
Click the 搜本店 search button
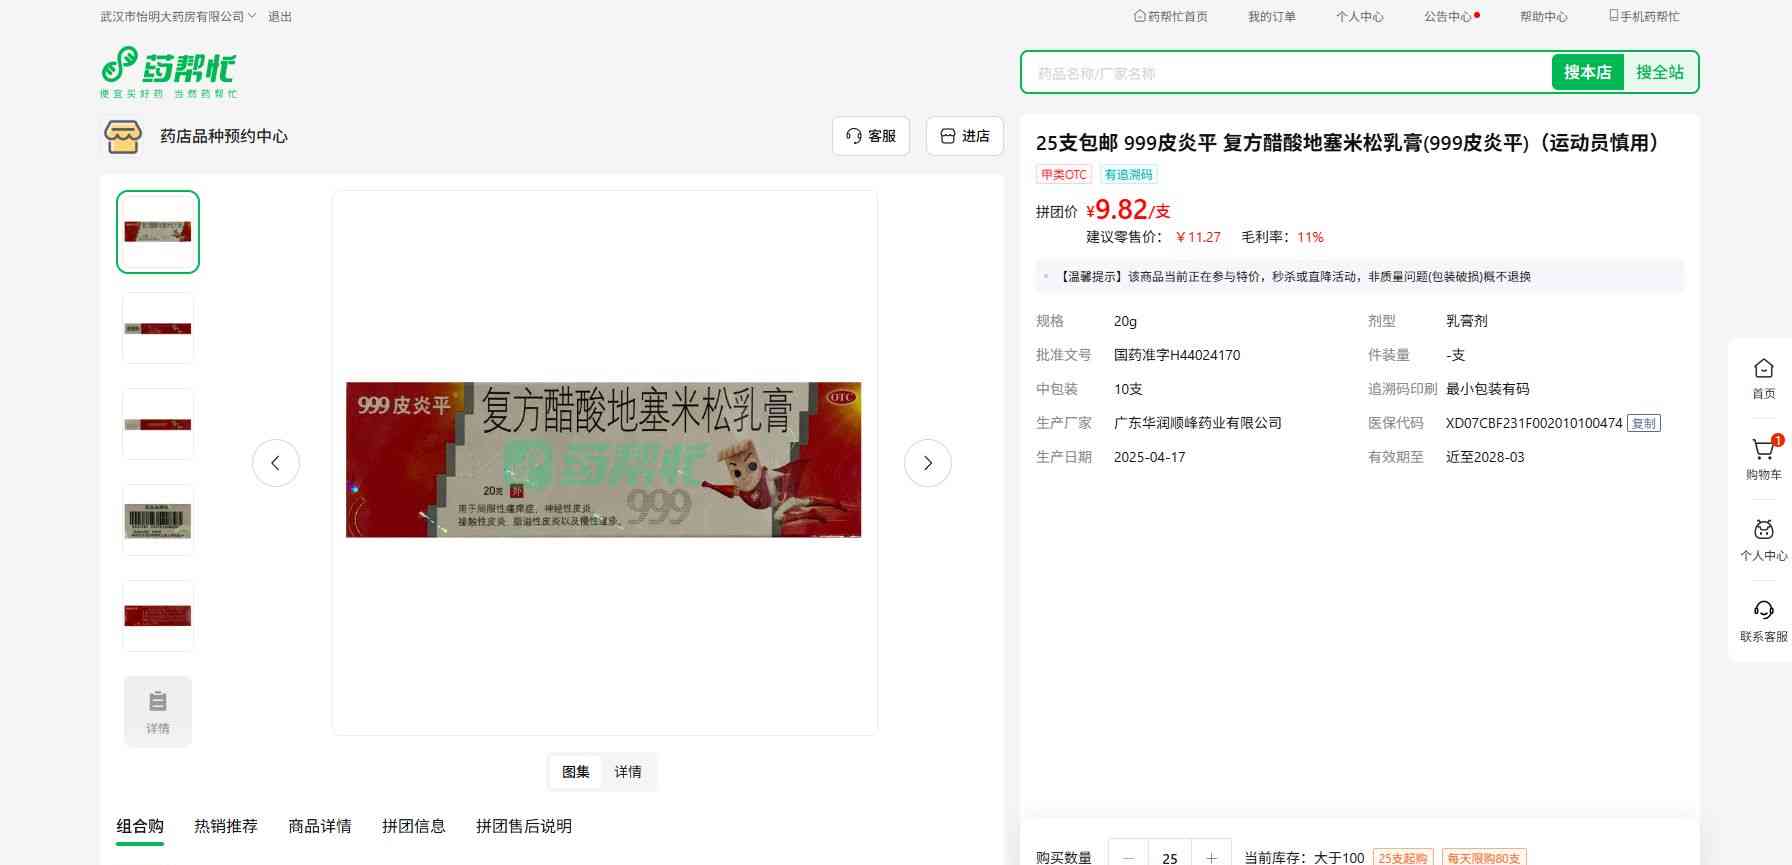pos(1587,72)
